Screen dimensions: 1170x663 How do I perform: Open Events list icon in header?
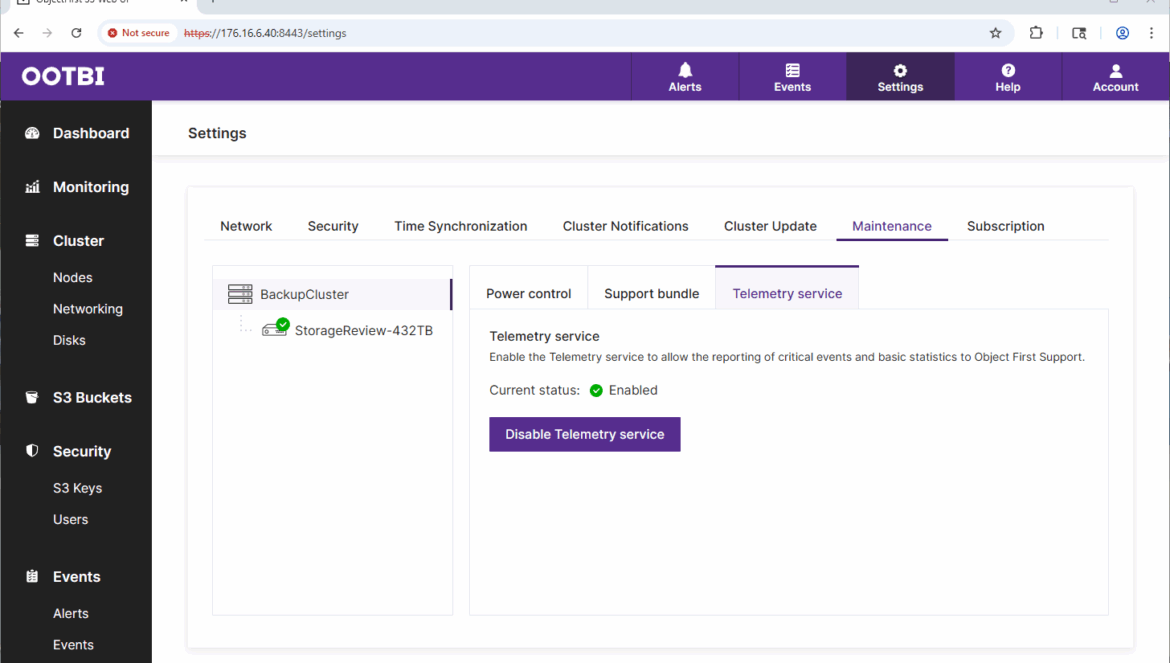[x=792, y=70]
